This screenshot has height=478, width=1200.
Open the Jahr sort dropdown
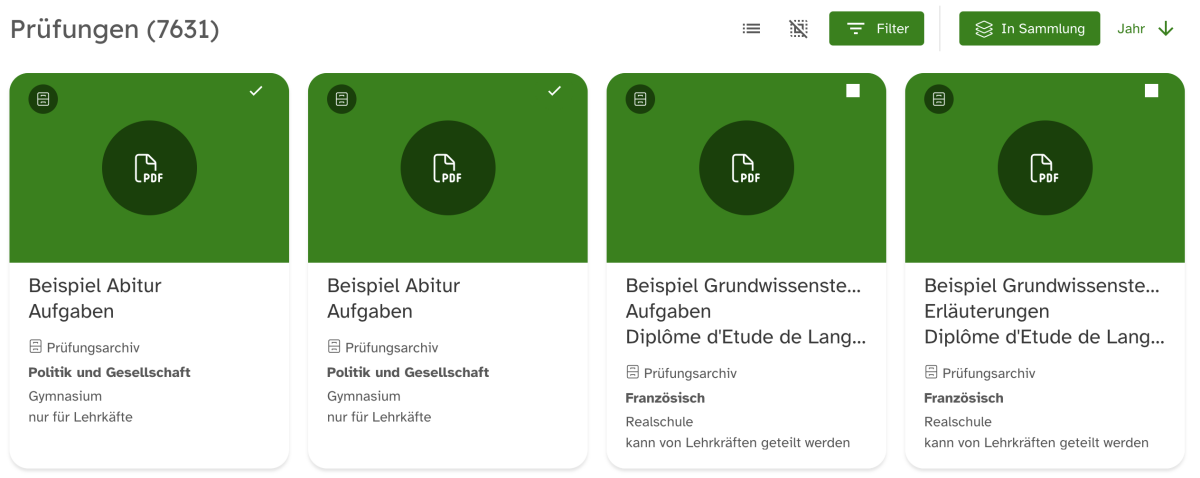(x=1131, y=29)
